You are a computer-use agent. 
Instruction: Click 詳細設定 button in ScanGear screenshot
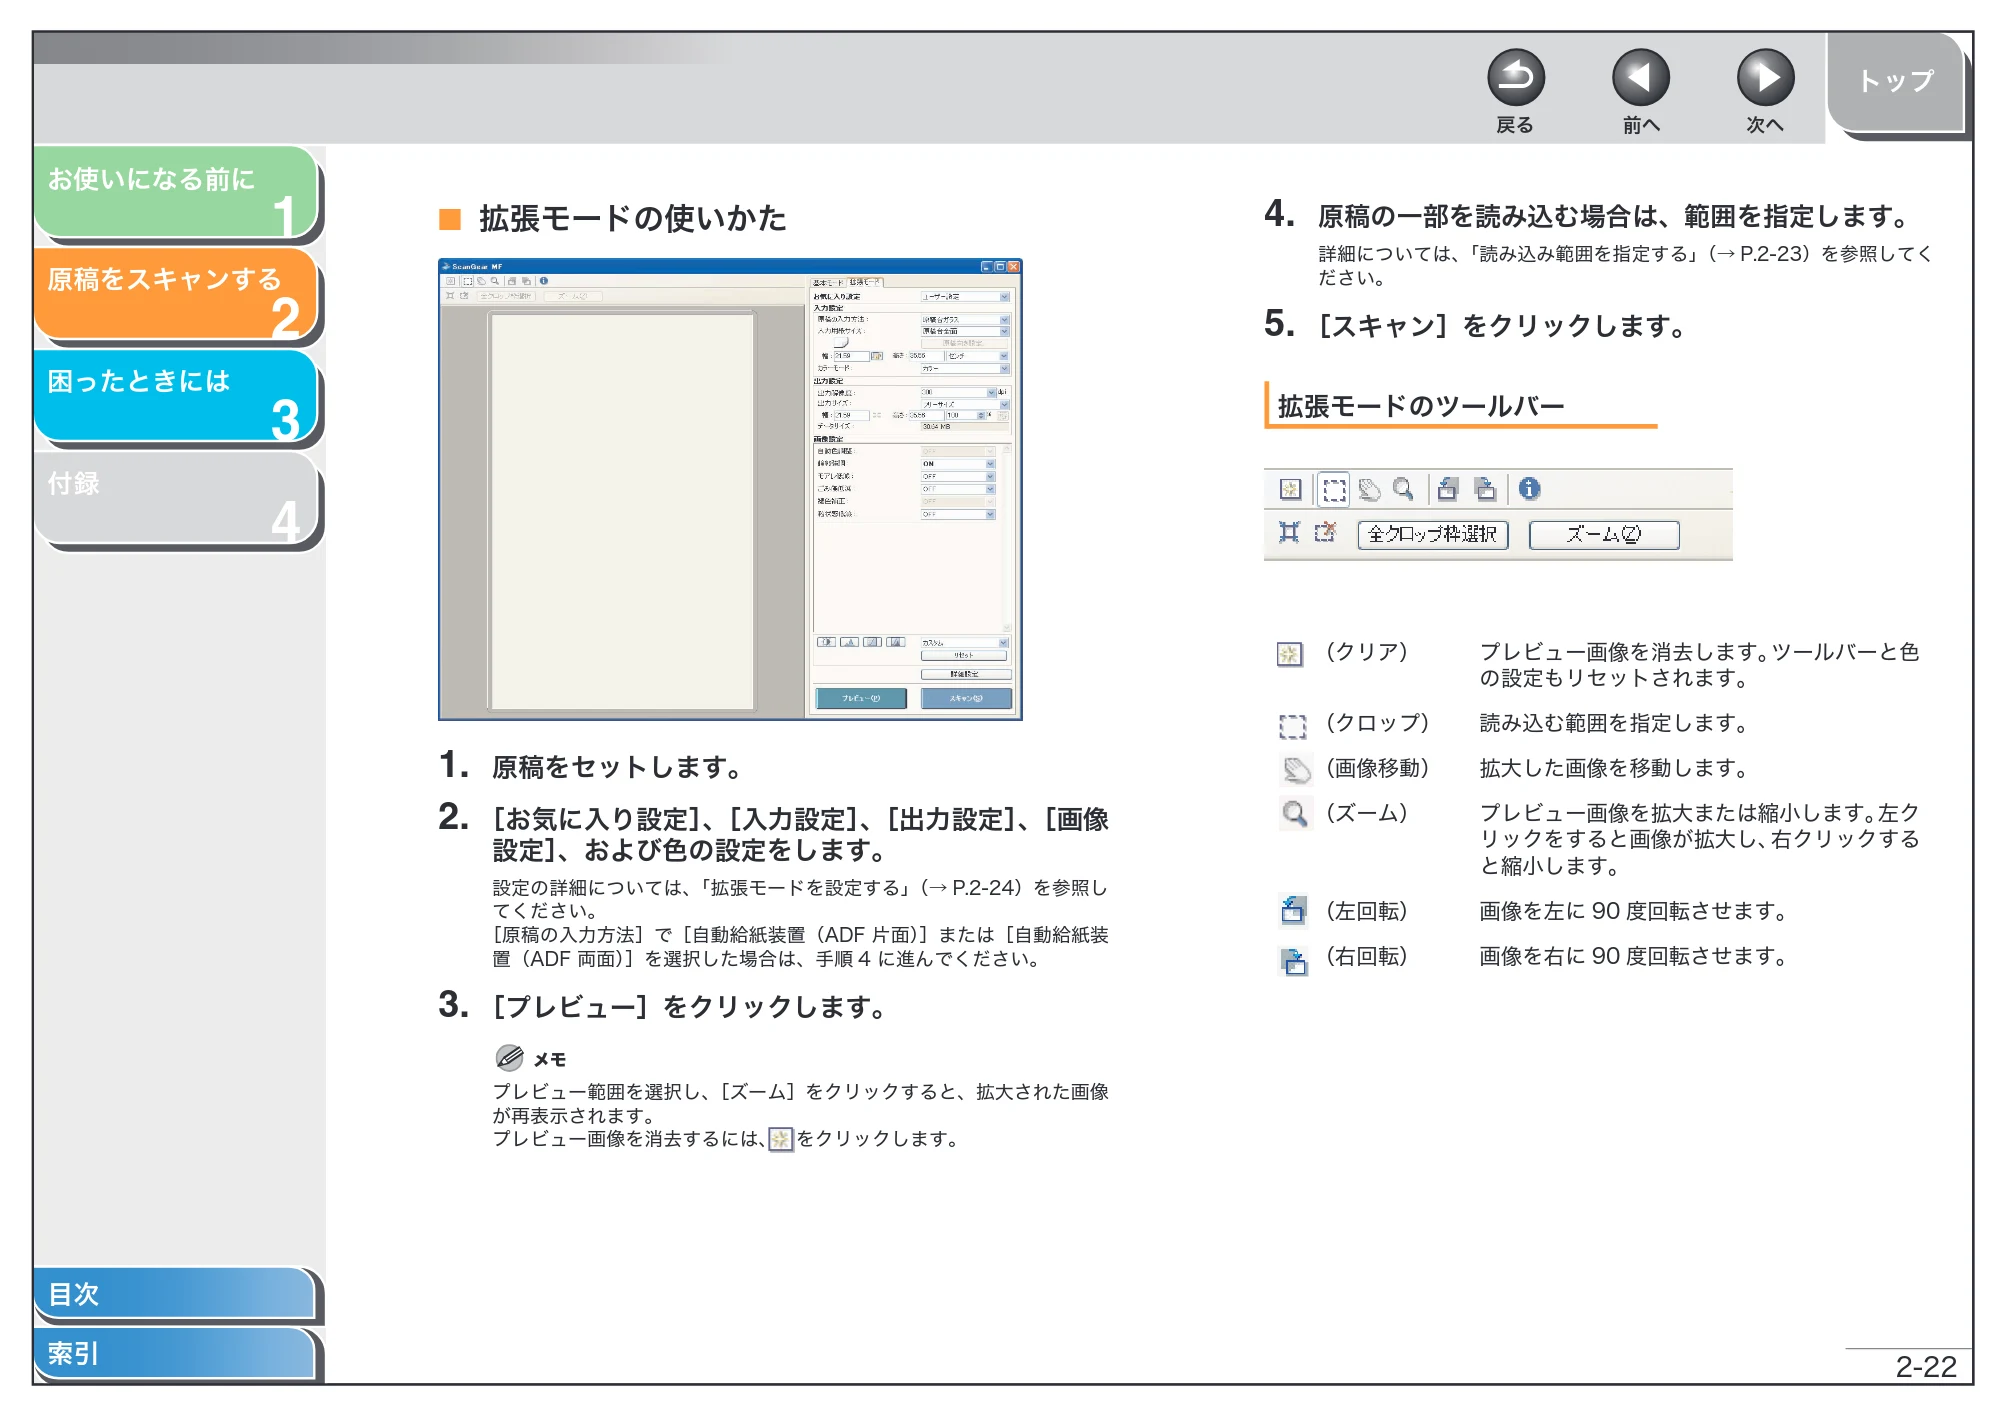[966, 675]
